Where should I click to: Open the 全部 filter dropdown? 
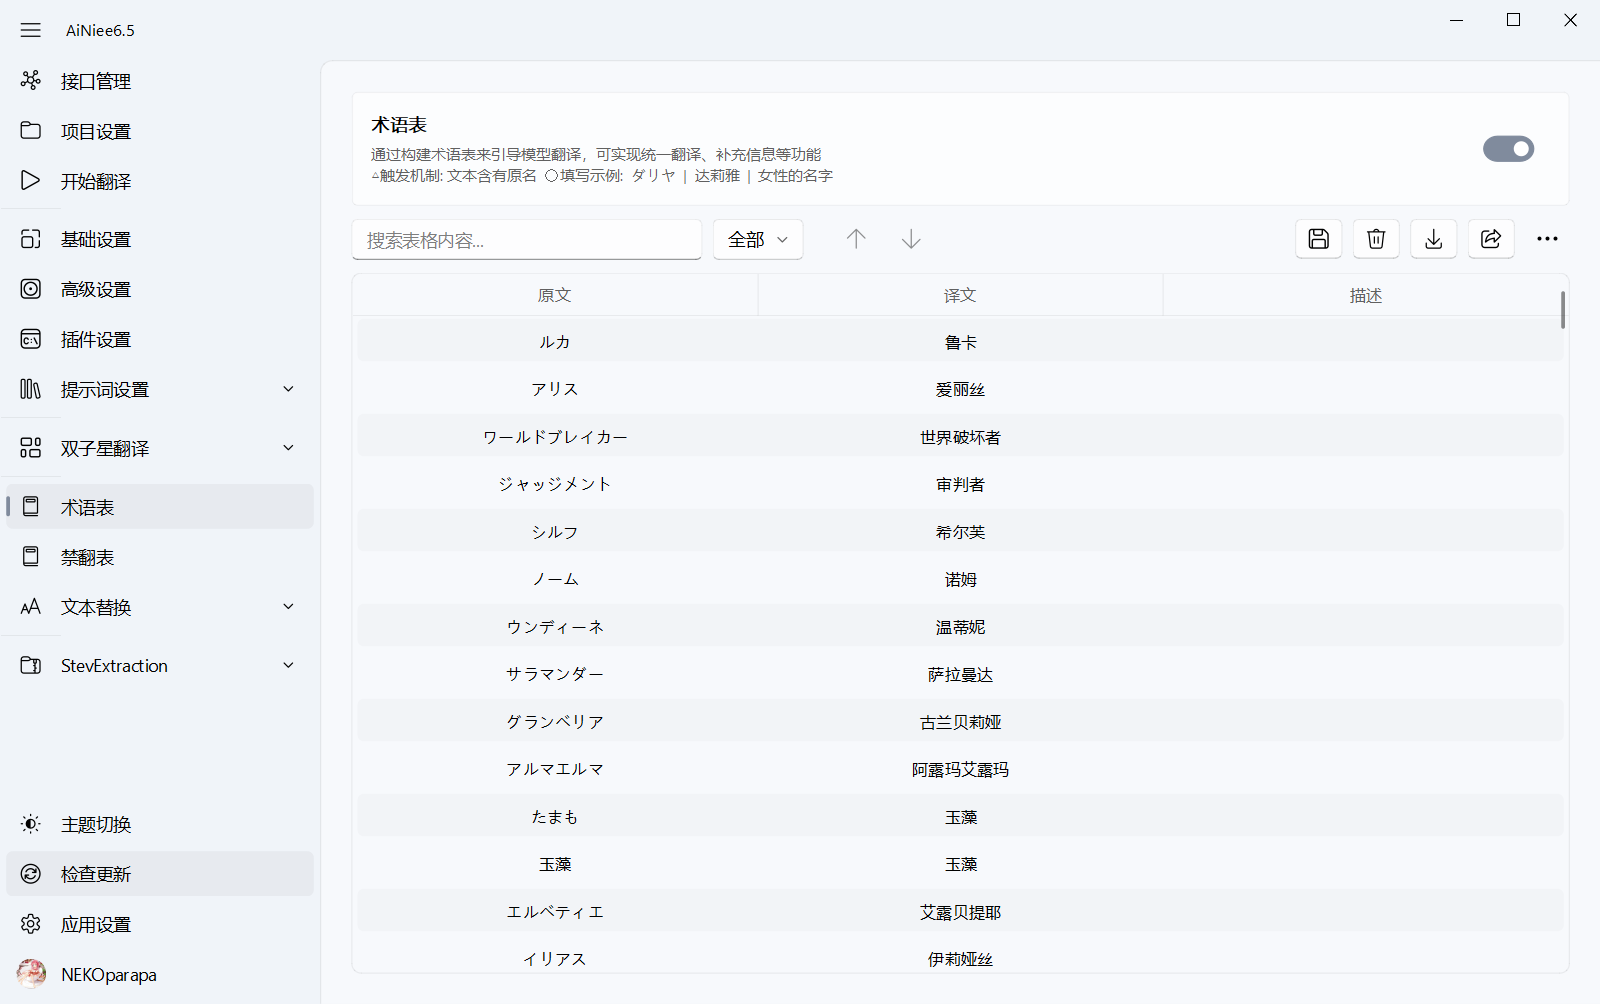[757, 240]
